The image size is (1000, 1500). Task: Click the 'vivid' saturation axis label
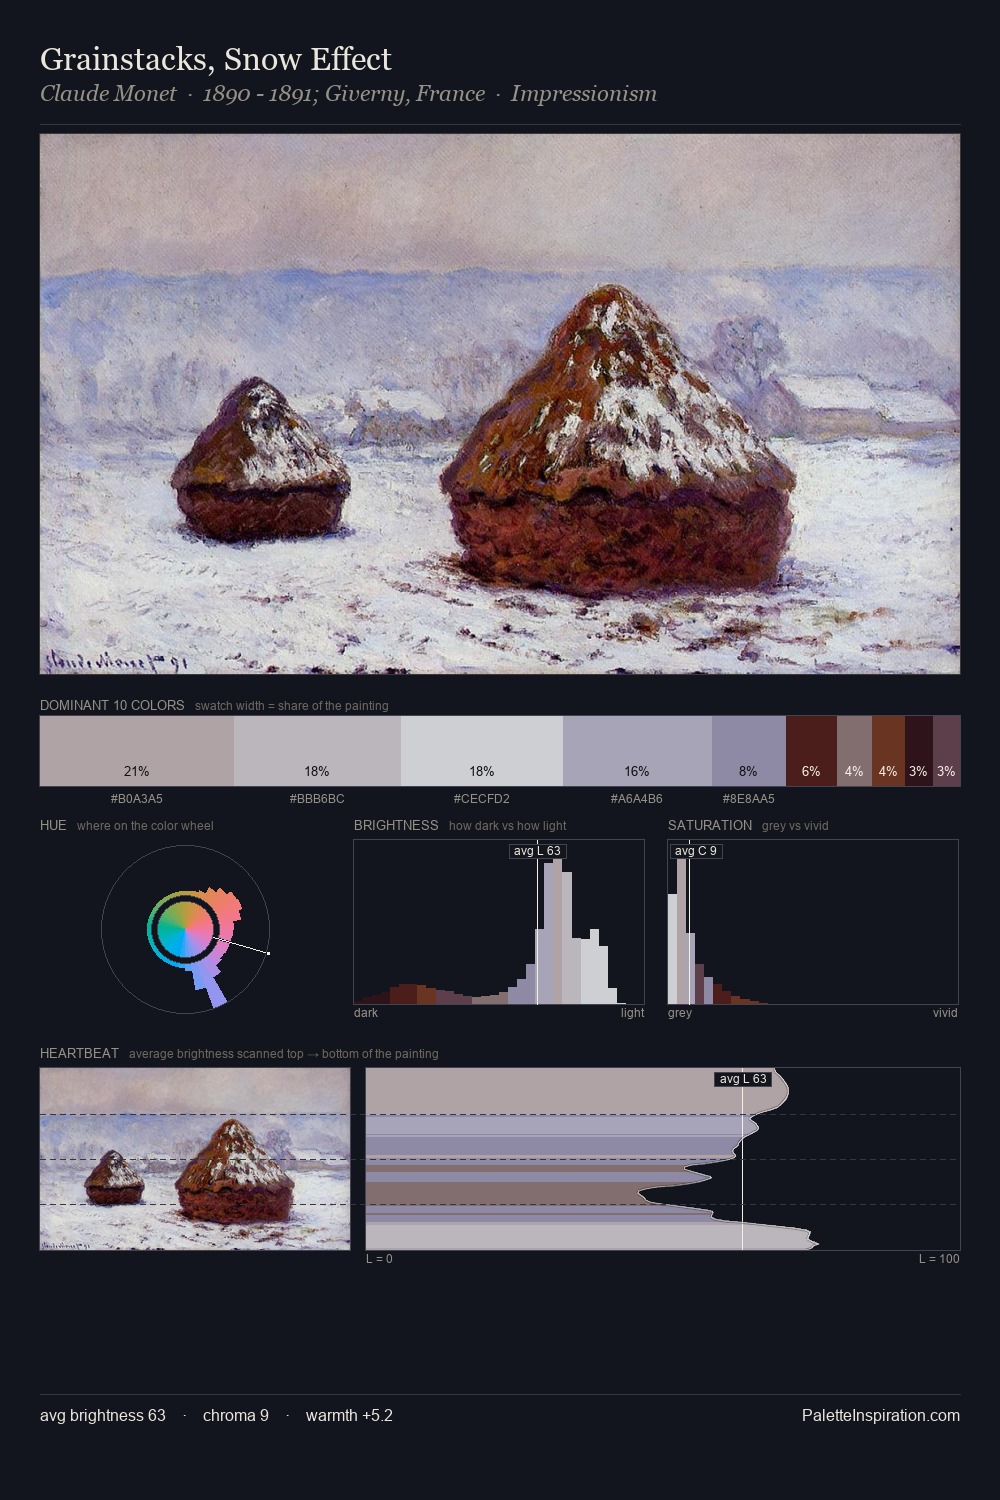(945, 1013)
